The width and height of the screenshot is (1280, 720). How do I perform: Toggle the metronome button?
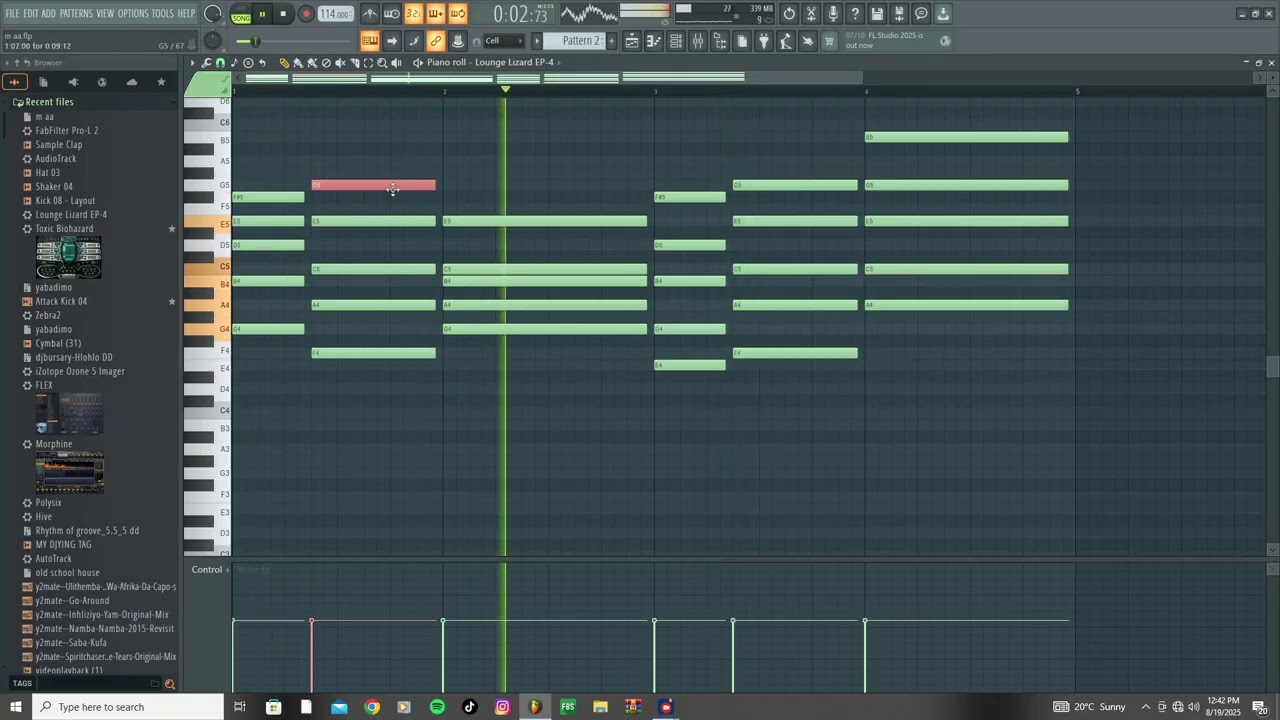(370, 14)
